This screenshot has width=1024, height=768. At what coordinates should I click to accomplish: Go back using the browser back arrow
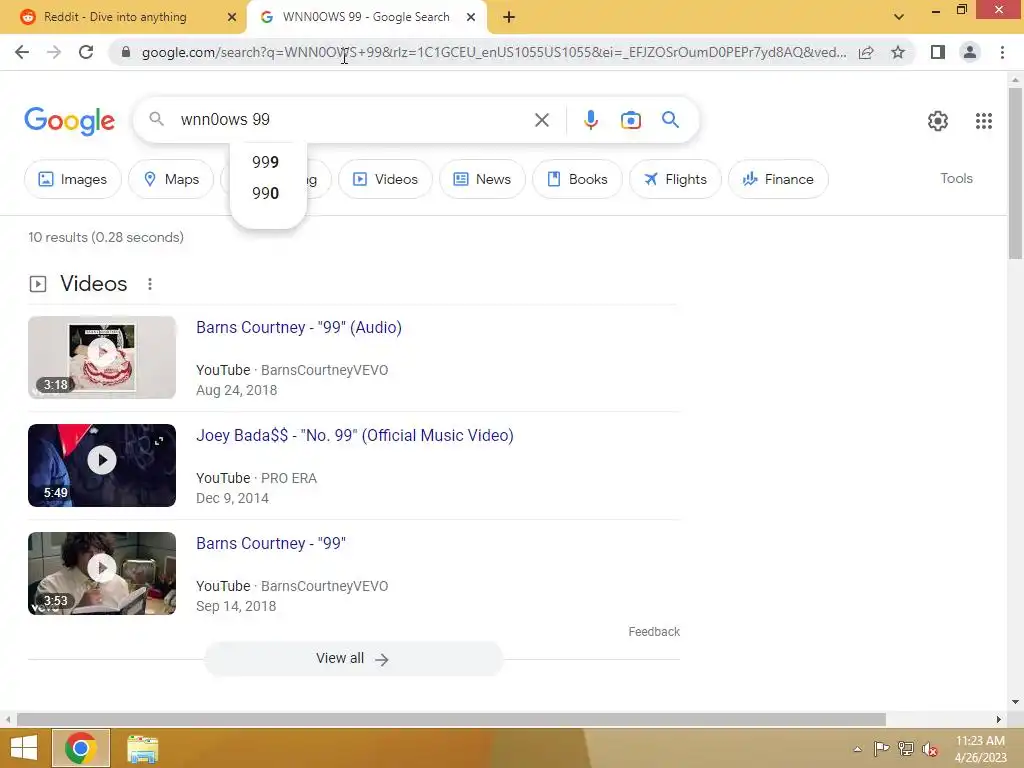click(22, 52)
